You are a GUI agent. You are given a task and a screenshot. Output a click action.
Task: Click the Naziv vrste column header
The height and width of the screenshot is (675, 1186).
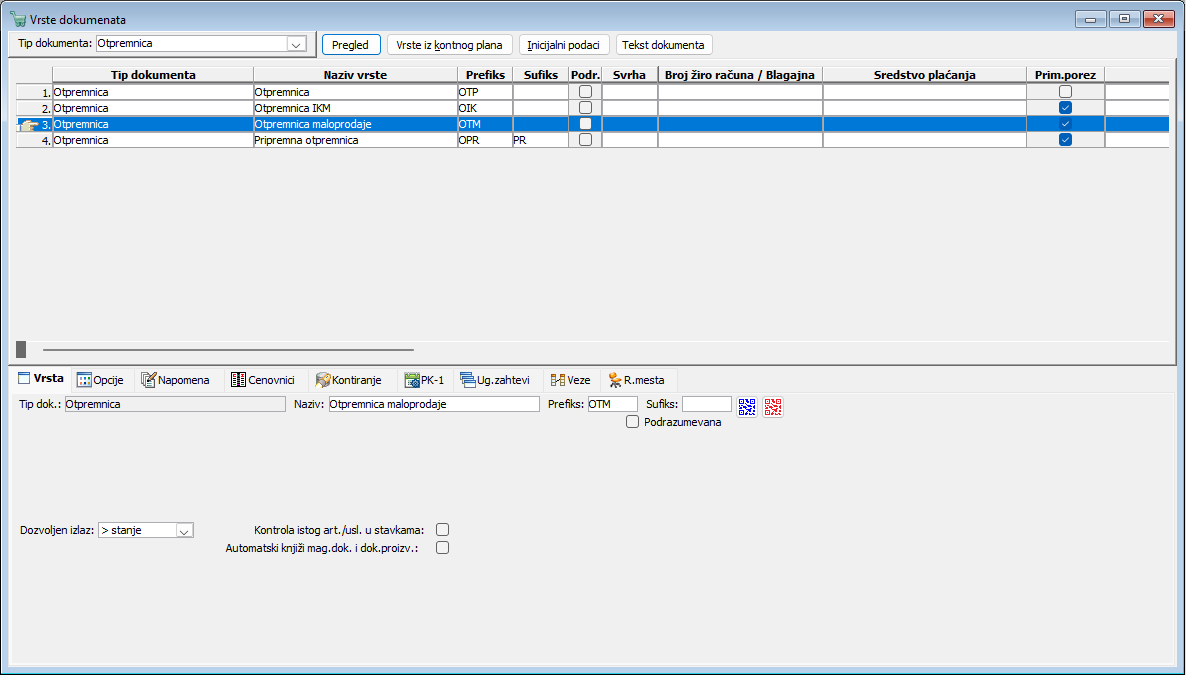coord(355,75)
